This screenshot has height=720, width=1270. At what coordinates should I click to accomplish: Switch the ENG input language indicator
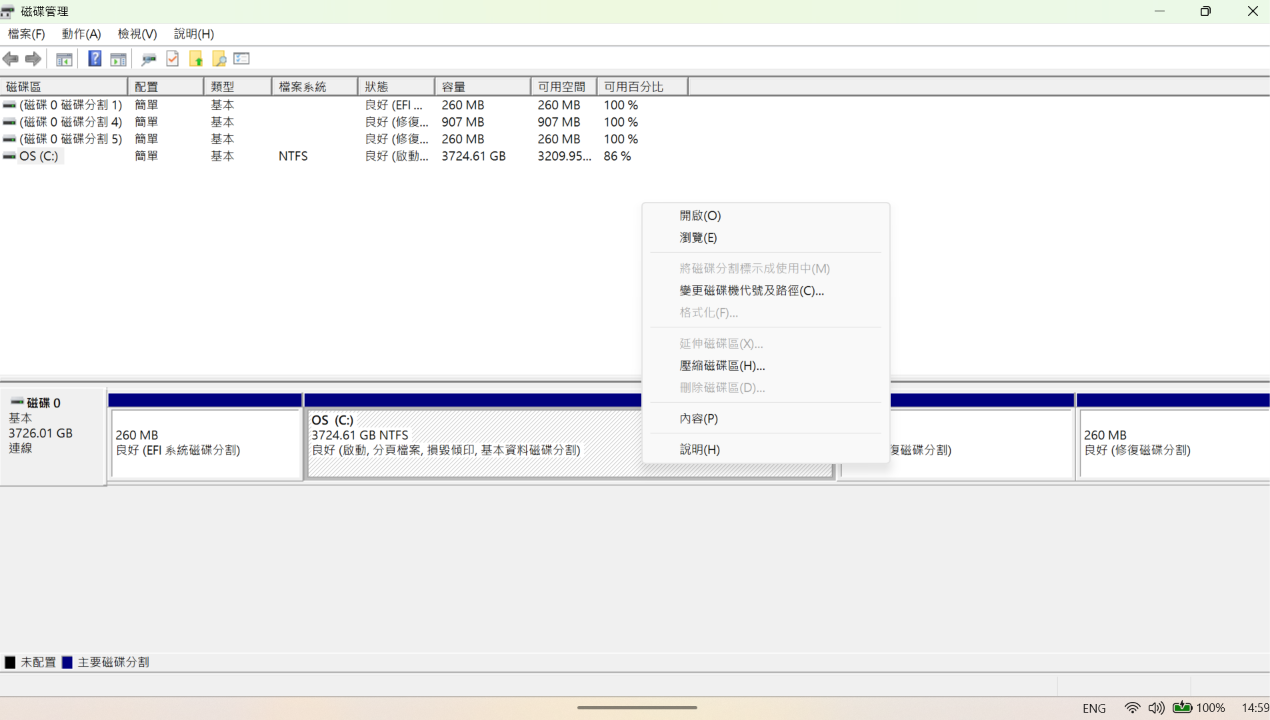click(x=1094, y=708)
